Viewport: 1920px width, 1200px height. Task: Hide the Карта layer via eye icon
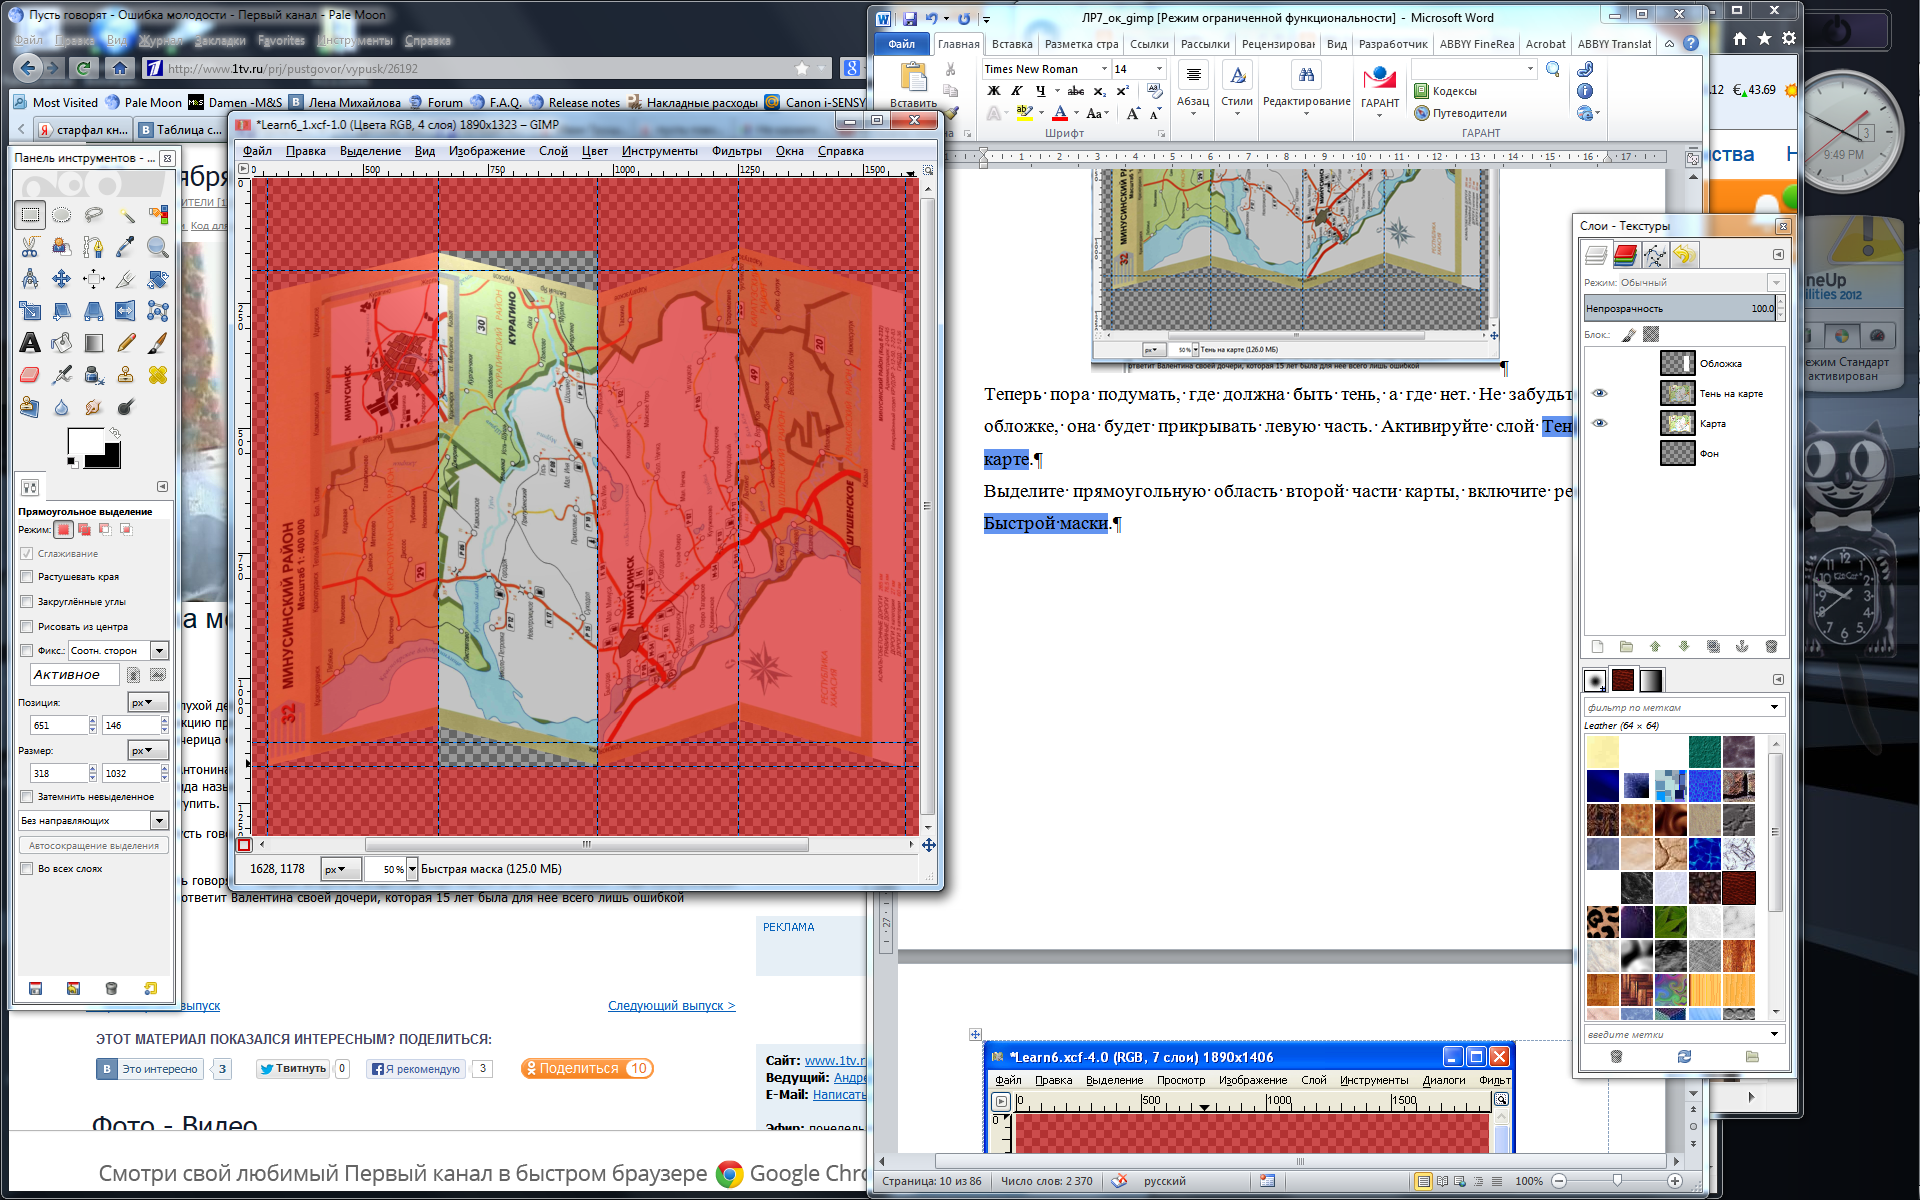point(1599,423)
